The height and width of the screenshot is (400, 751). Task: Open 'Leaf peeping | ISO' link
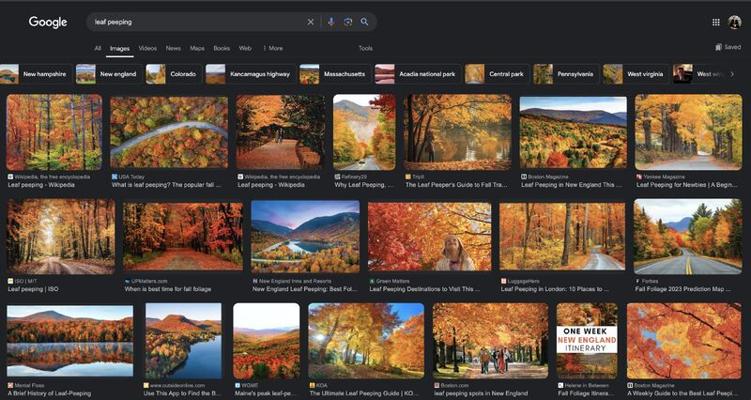tap(33, 289)
